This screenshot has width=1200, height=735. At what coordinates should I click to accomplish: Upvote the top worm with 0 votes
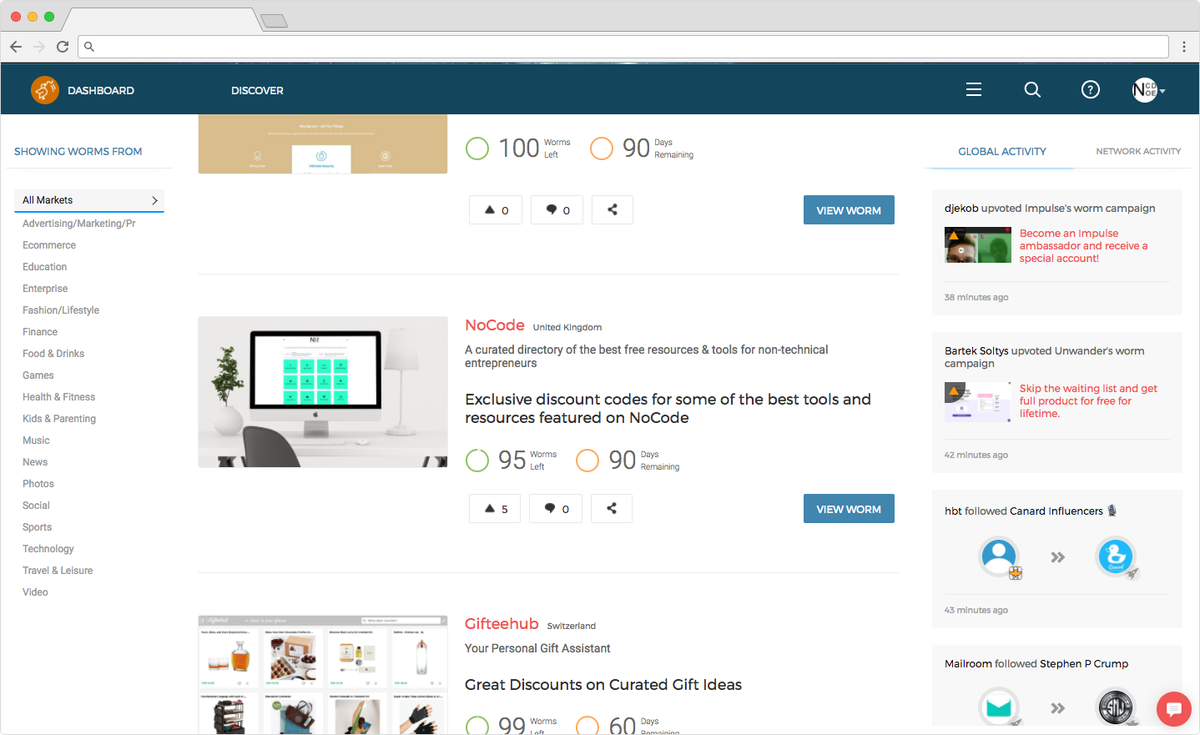coord(496,210)
